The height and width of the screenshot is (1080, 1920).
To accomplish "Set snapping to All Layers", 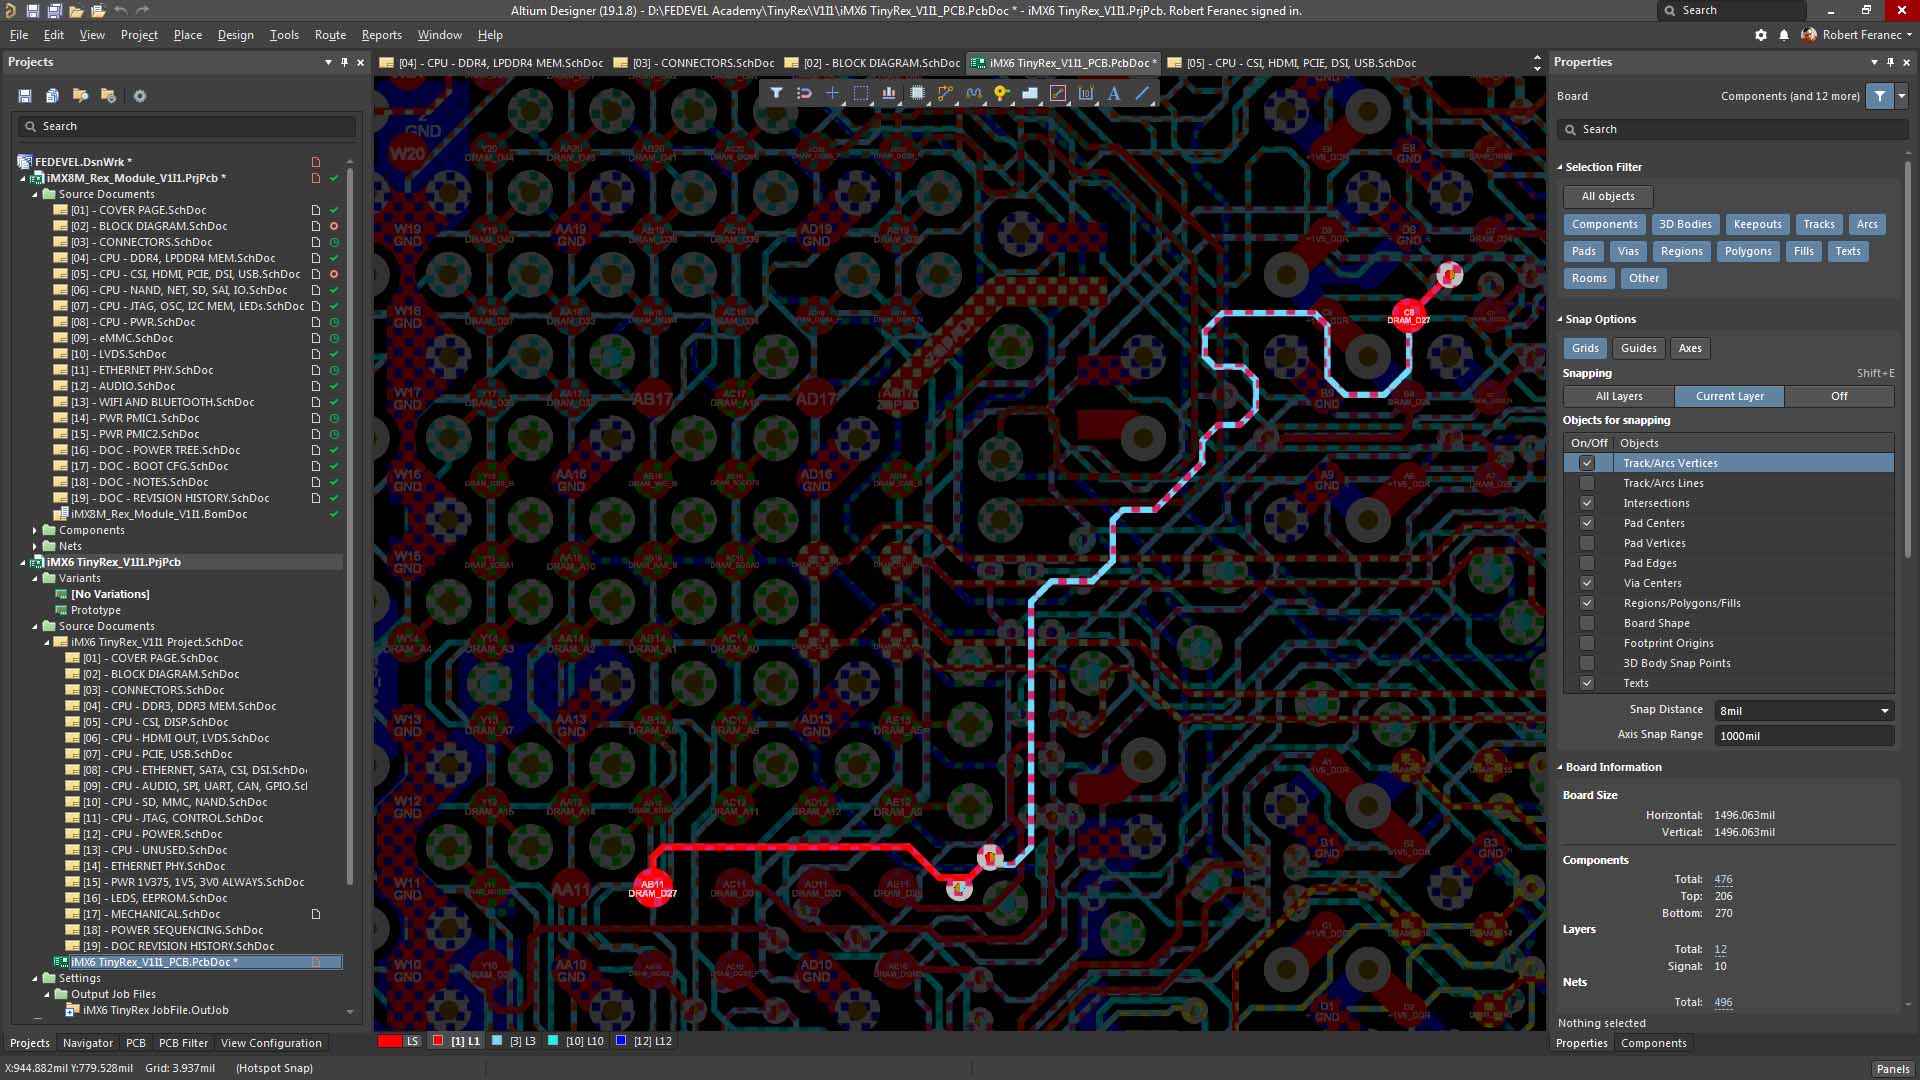I will coord(1618,396).
